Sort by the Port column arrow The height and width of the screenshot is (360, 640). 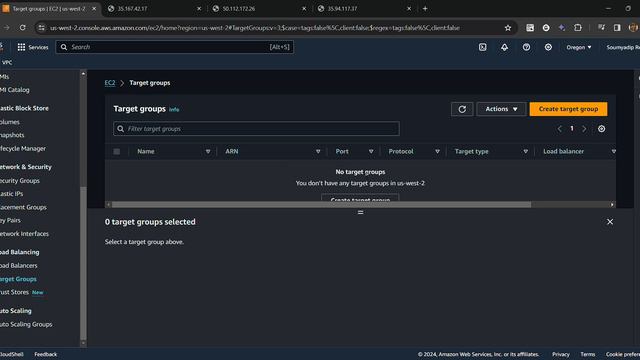click(371, 151)
